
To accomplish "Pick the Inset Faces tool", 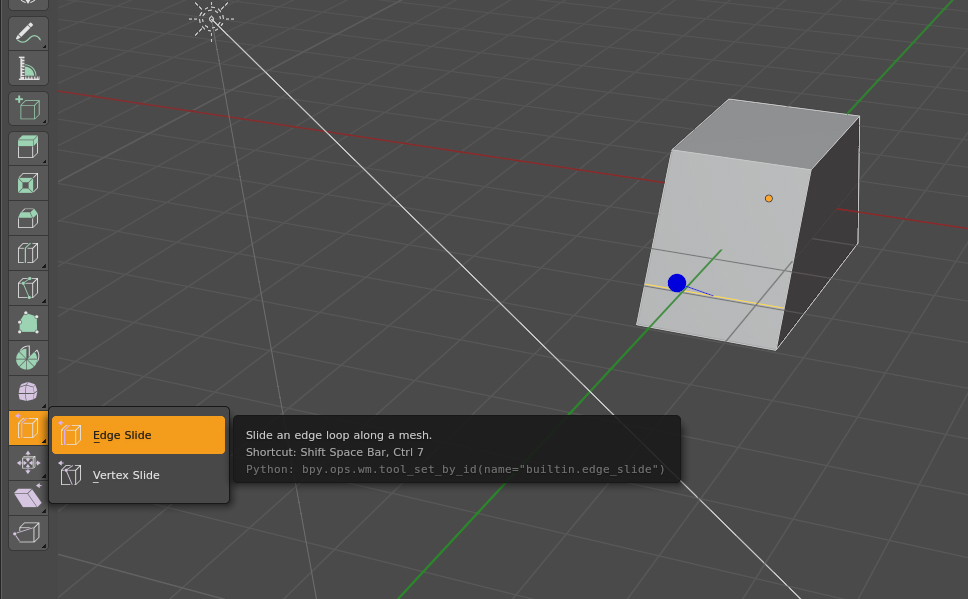I will pyautogui.click(x=28, y=183).
